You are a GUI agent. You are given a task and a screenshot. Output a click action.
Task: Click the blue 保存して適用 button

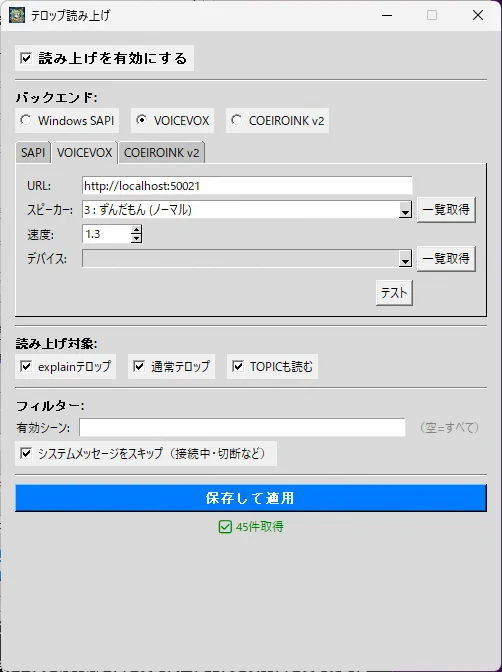(251, 498)
